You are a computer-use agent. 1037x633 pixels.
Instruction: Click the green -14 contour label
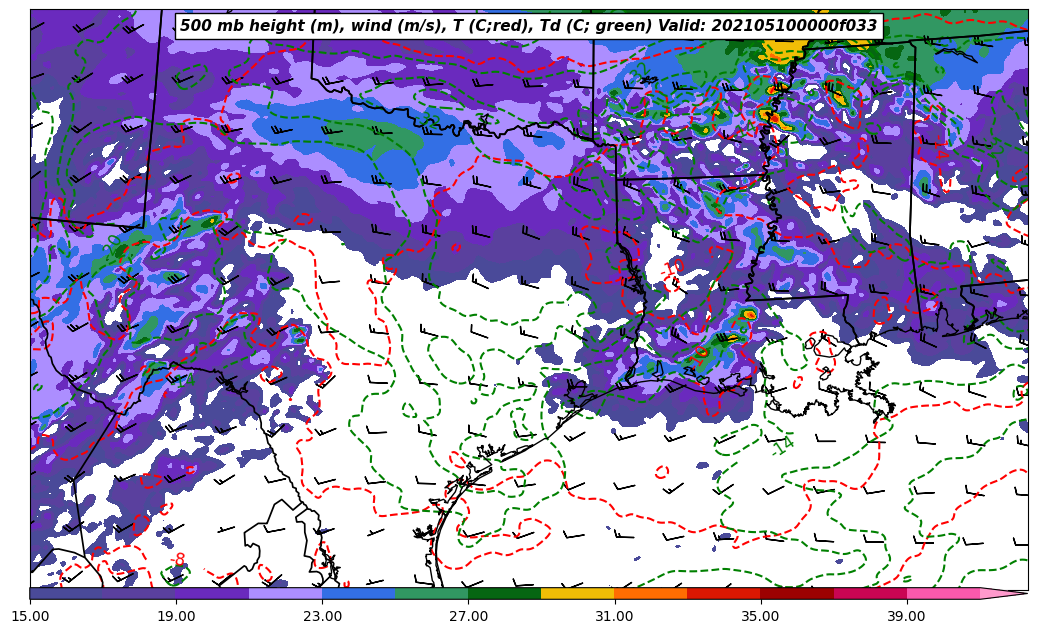[x=781, y=444]
